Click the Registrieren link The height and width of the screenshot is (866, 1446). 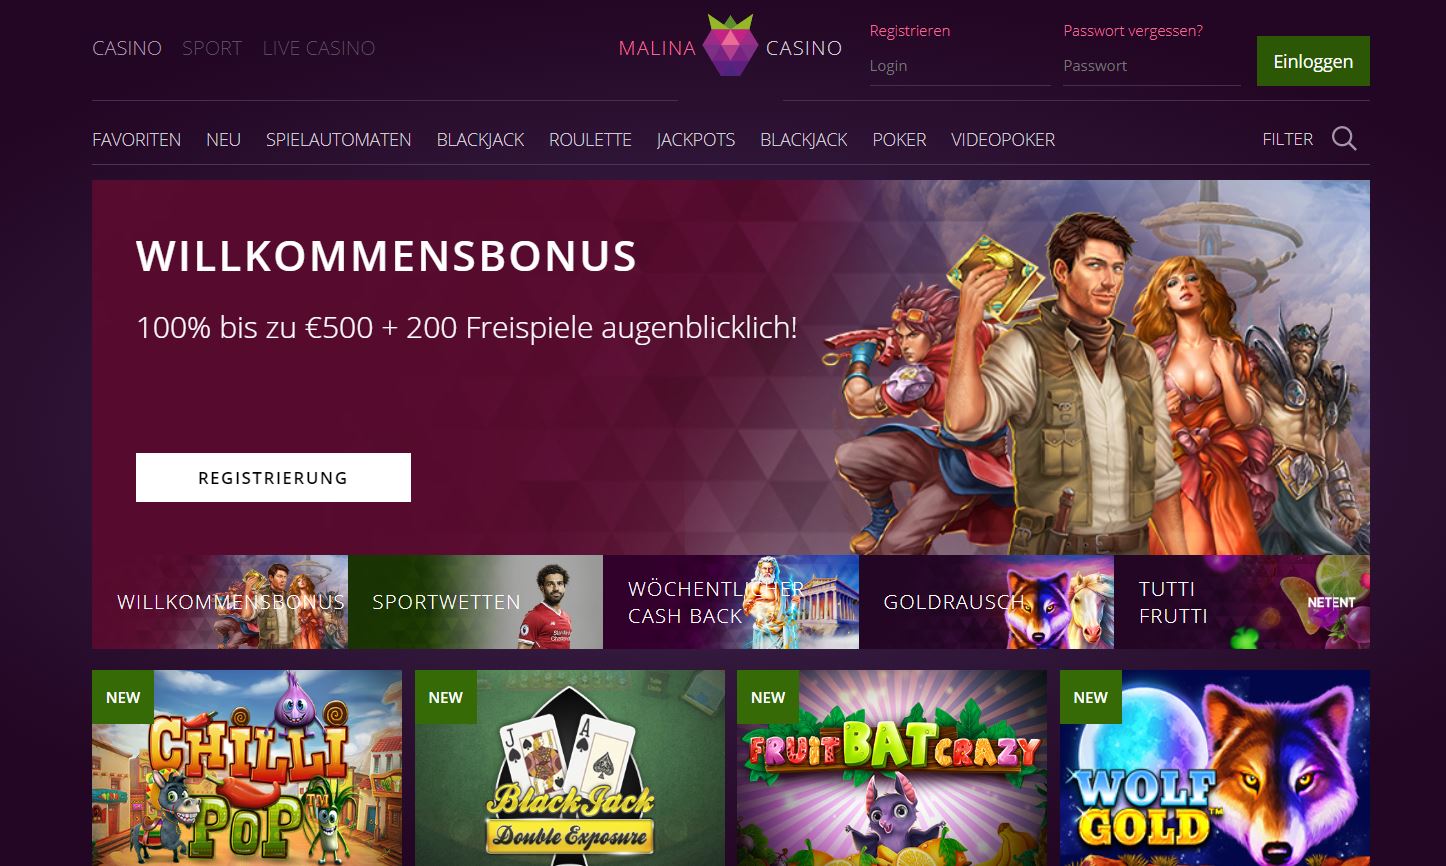pyautogui.click(x=910, y=31)
